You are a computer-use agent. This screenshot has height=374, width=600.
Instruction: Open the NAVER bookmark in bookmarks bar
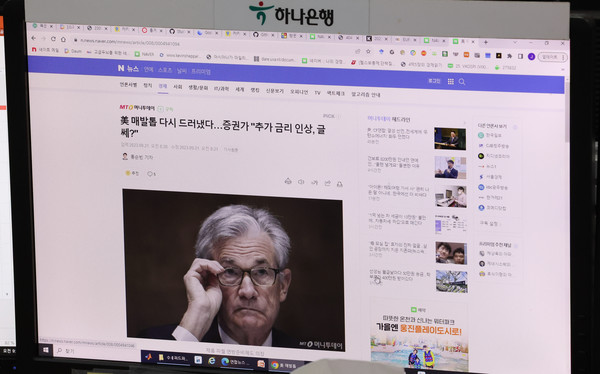tap(144, 54)
